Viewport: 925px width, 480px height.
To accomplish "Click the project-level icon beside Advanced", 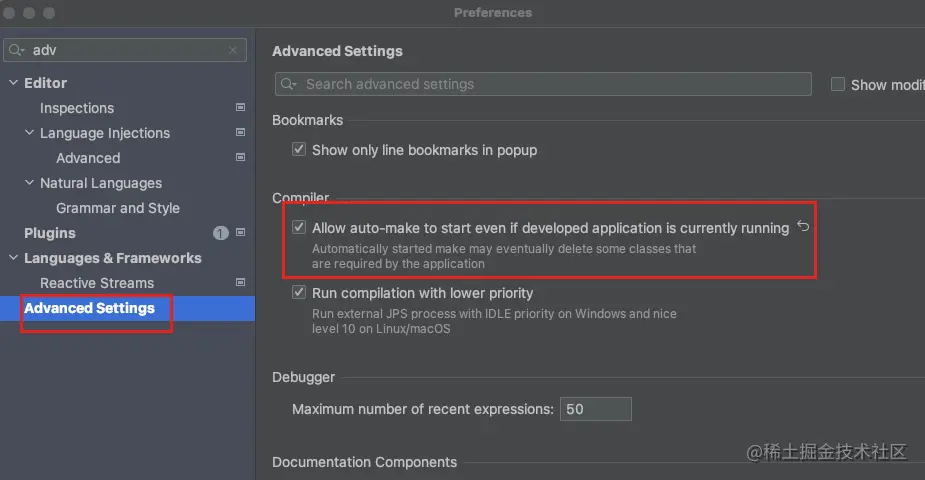I will (240, 157).
